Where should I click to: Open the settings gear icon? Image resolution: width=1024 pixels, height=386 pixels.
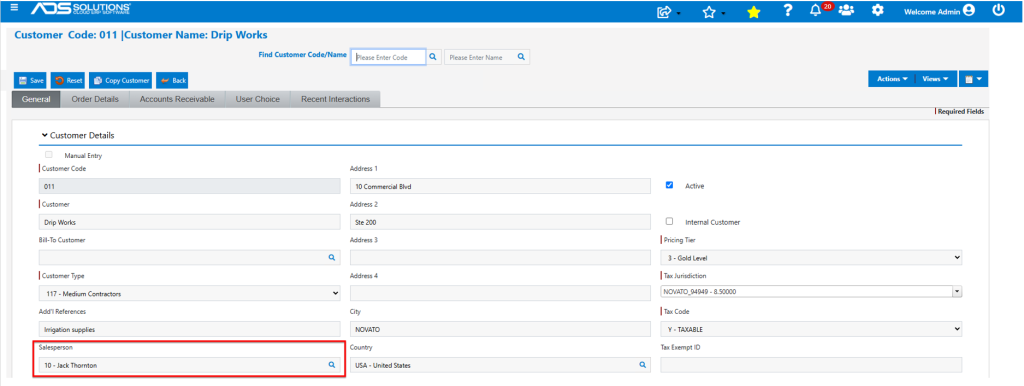[878, 10]
